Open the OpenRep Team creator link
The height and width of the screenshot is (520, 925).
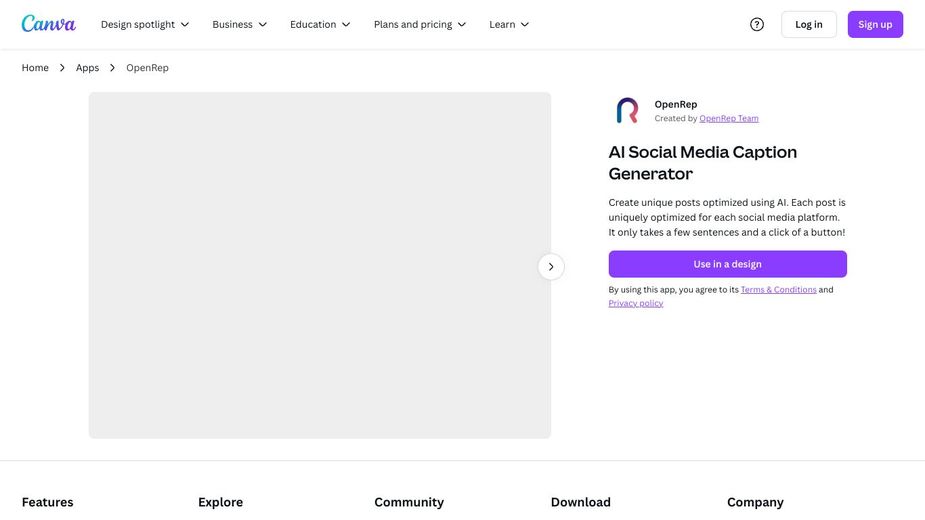(729, 119)
